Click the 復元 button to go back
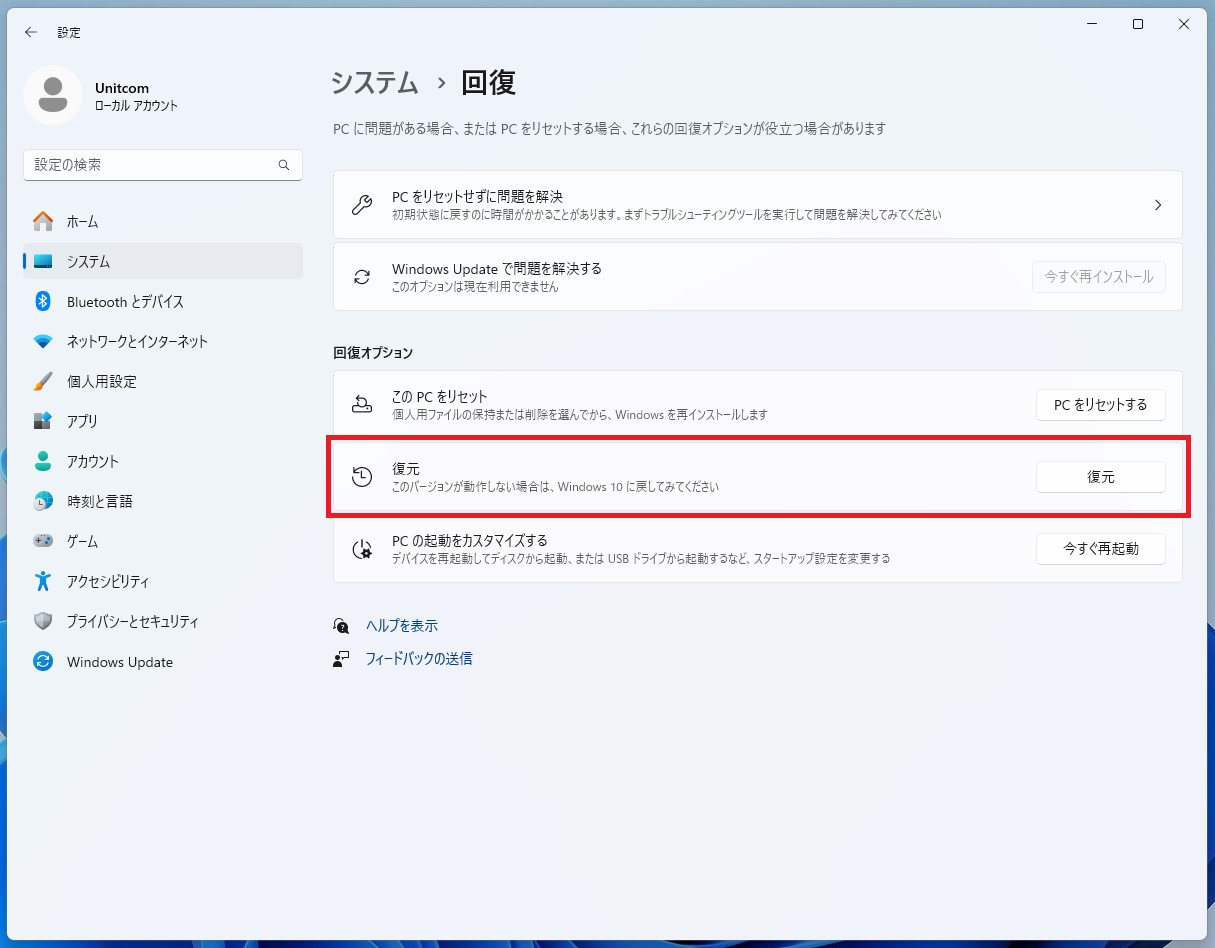Image resolution: width=1215 pixels, height=948 pixels. [x=1101, y=477]
